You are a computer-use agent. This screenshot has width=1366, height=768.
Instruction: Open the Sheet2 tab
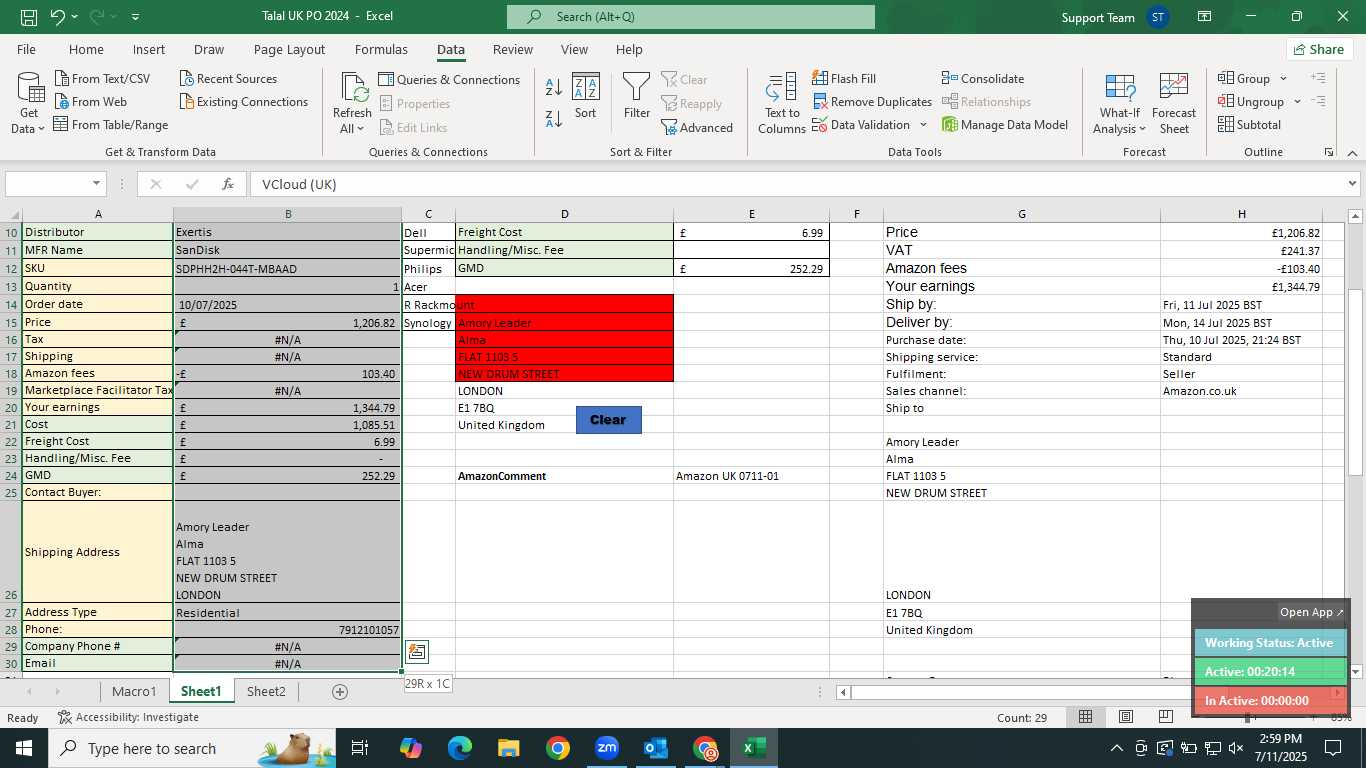(266, 691)
